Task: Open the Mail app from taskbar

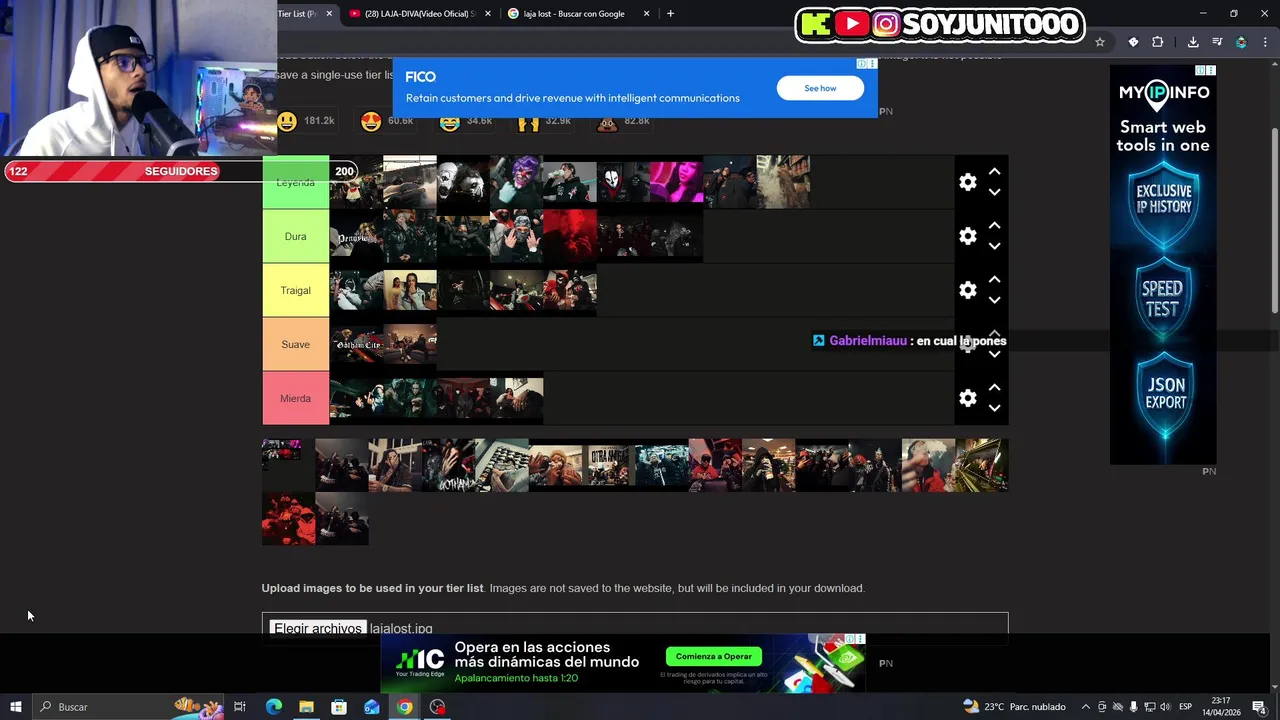Action: tap(372, 707)
